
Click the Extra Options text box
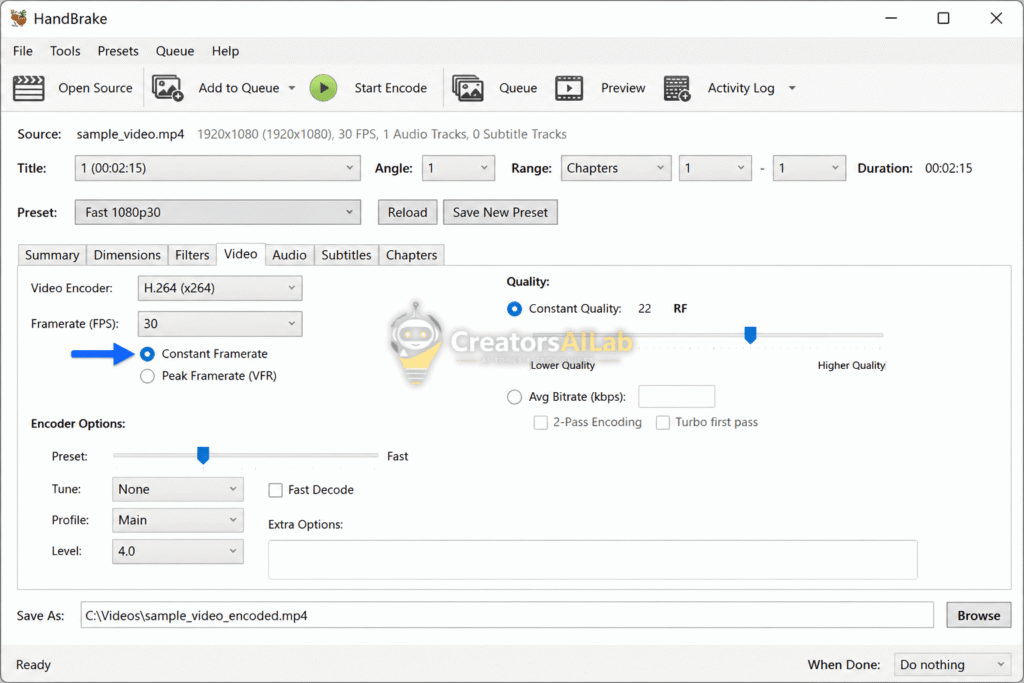[592, 560]
